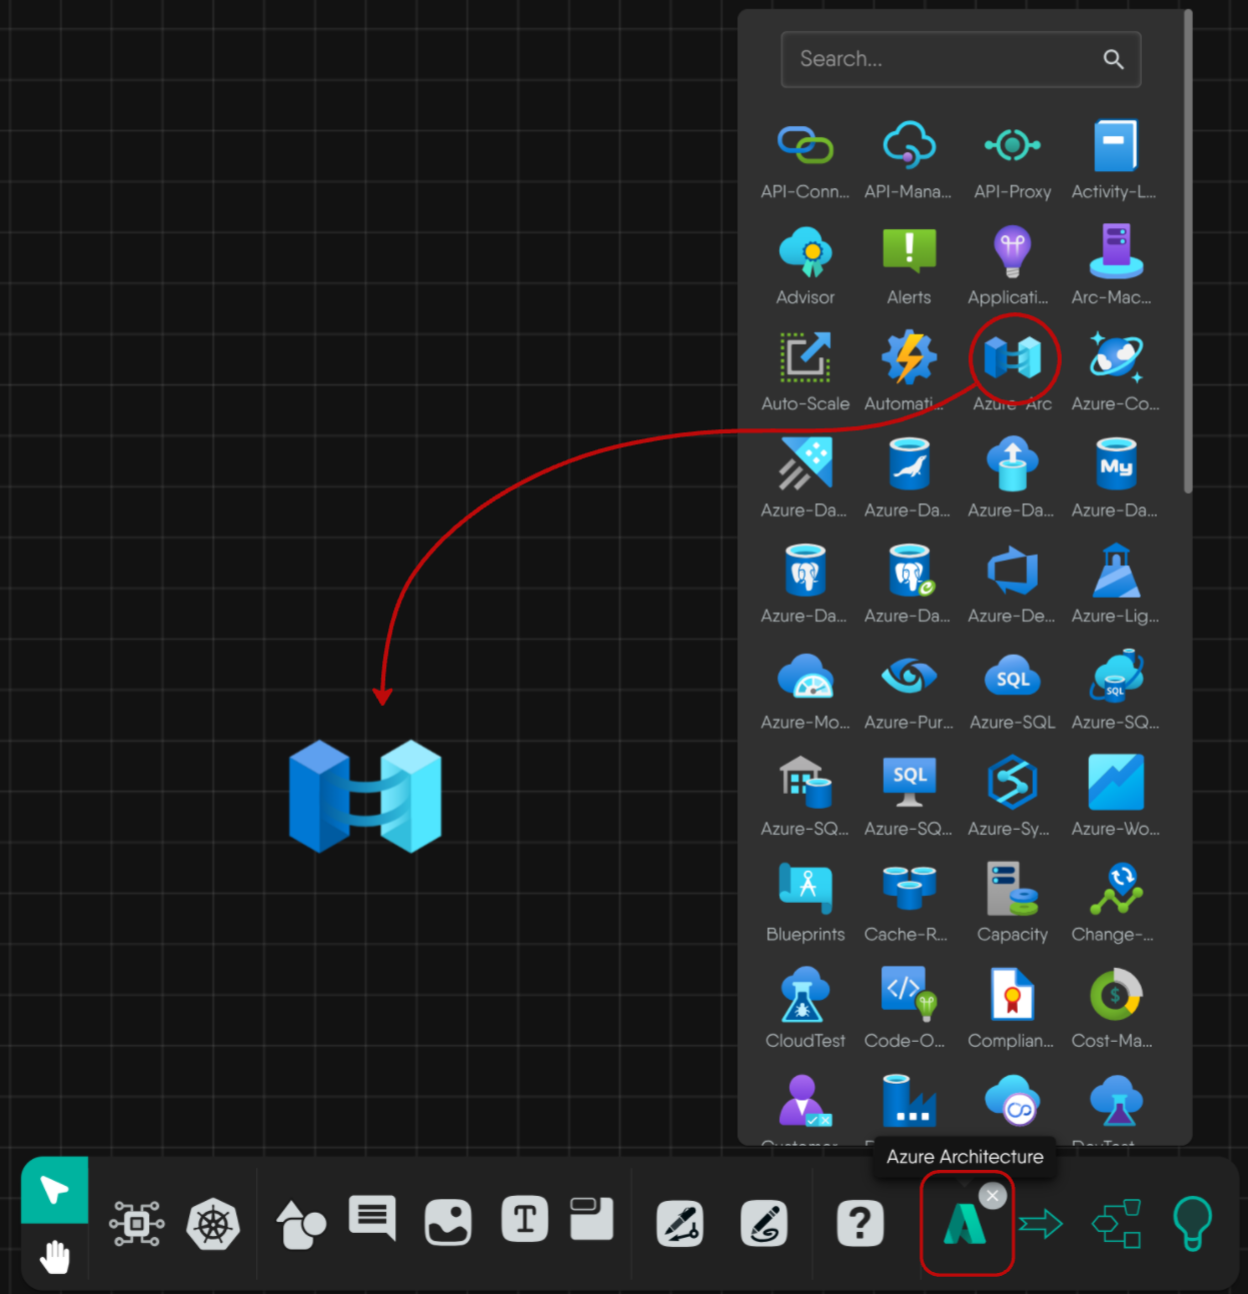
Task: Choose the Azure-SQL monitor server icon
Action: tap(909, 782)
